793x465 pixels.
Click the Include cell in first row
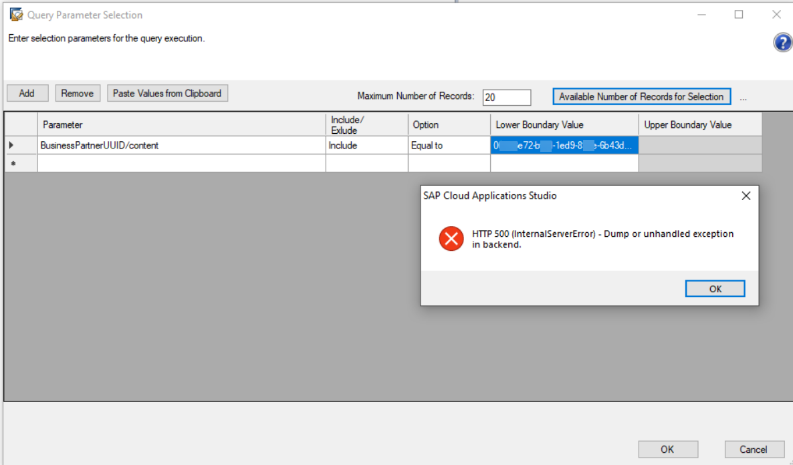[x=367, y=145]
